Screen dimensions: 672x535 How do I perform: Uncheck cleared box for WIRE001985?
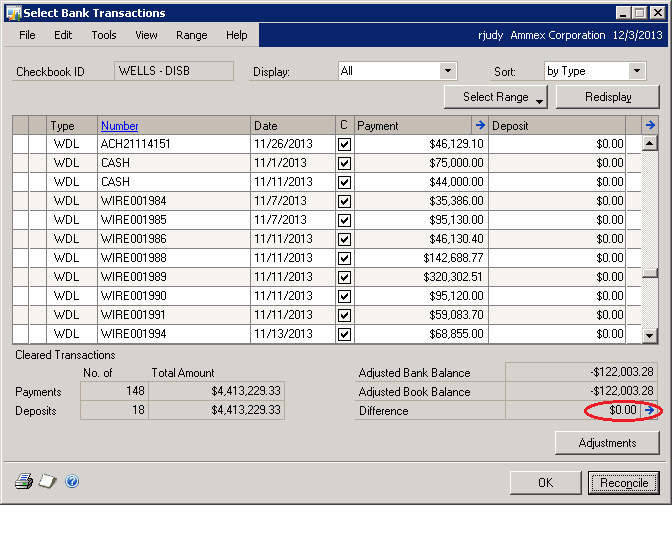(345, 220)
